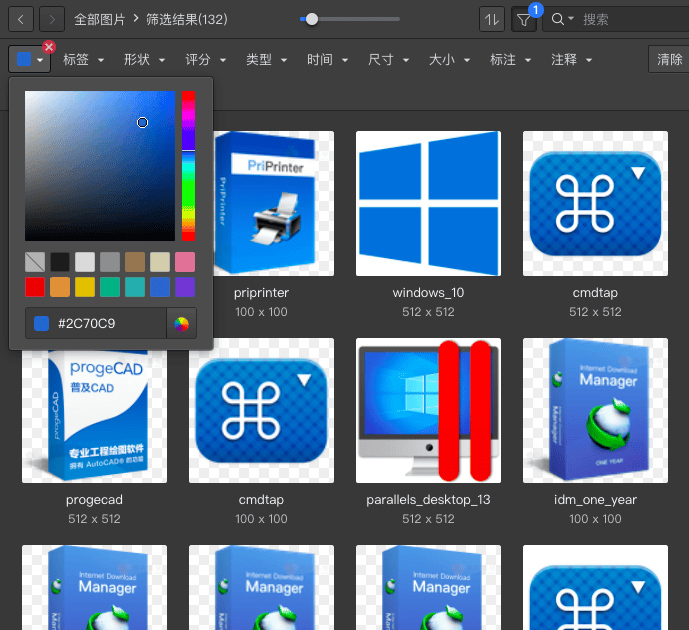Expand the 大小 filter dropdown
Image resolution: width=689 pixels, height=630 pixels.
(450, 59)
